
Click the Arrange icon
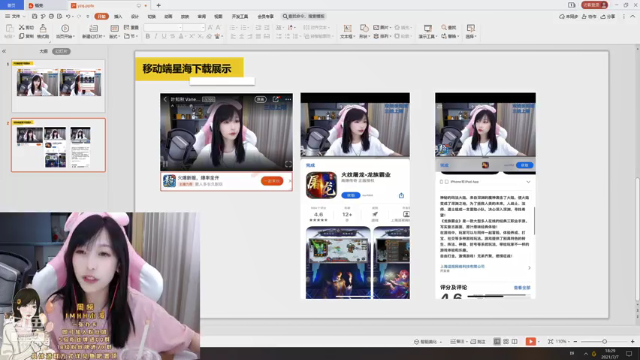coord(376,36)
